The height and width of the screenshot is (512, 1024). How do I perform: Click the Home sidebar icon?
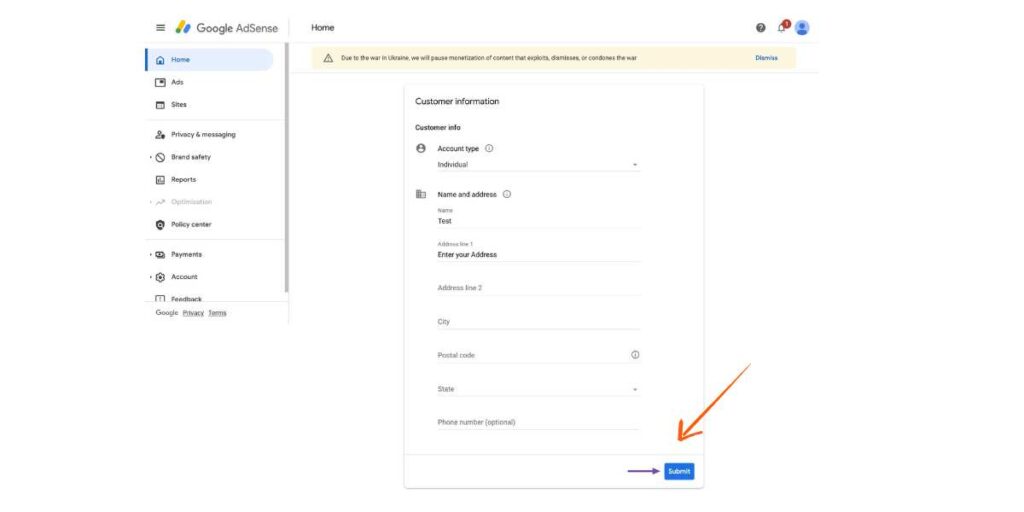pyautogui.click(x=160, y=60)
